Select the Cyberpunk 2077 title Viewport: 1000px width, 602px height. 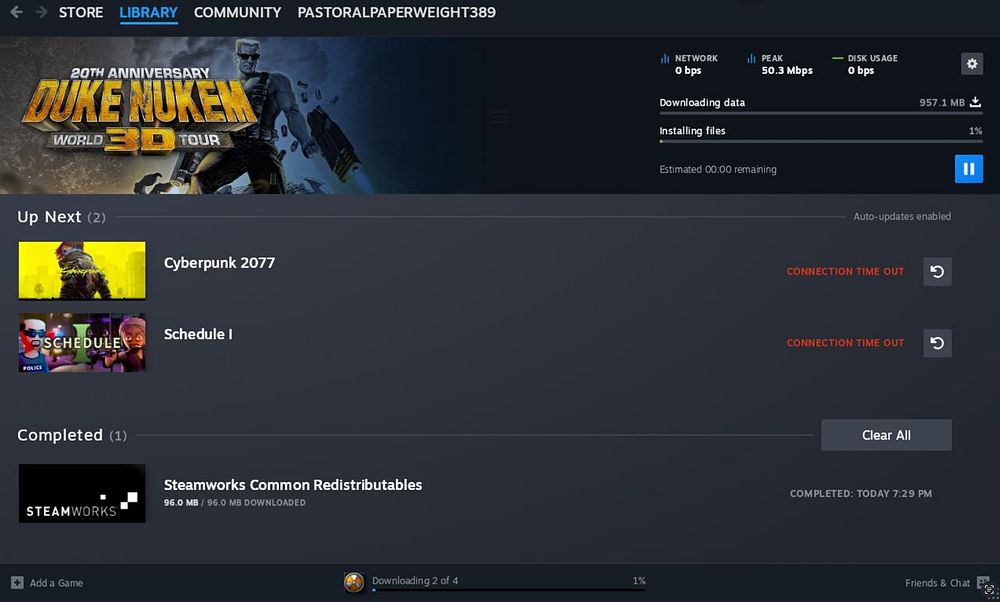tap(219, 263)
